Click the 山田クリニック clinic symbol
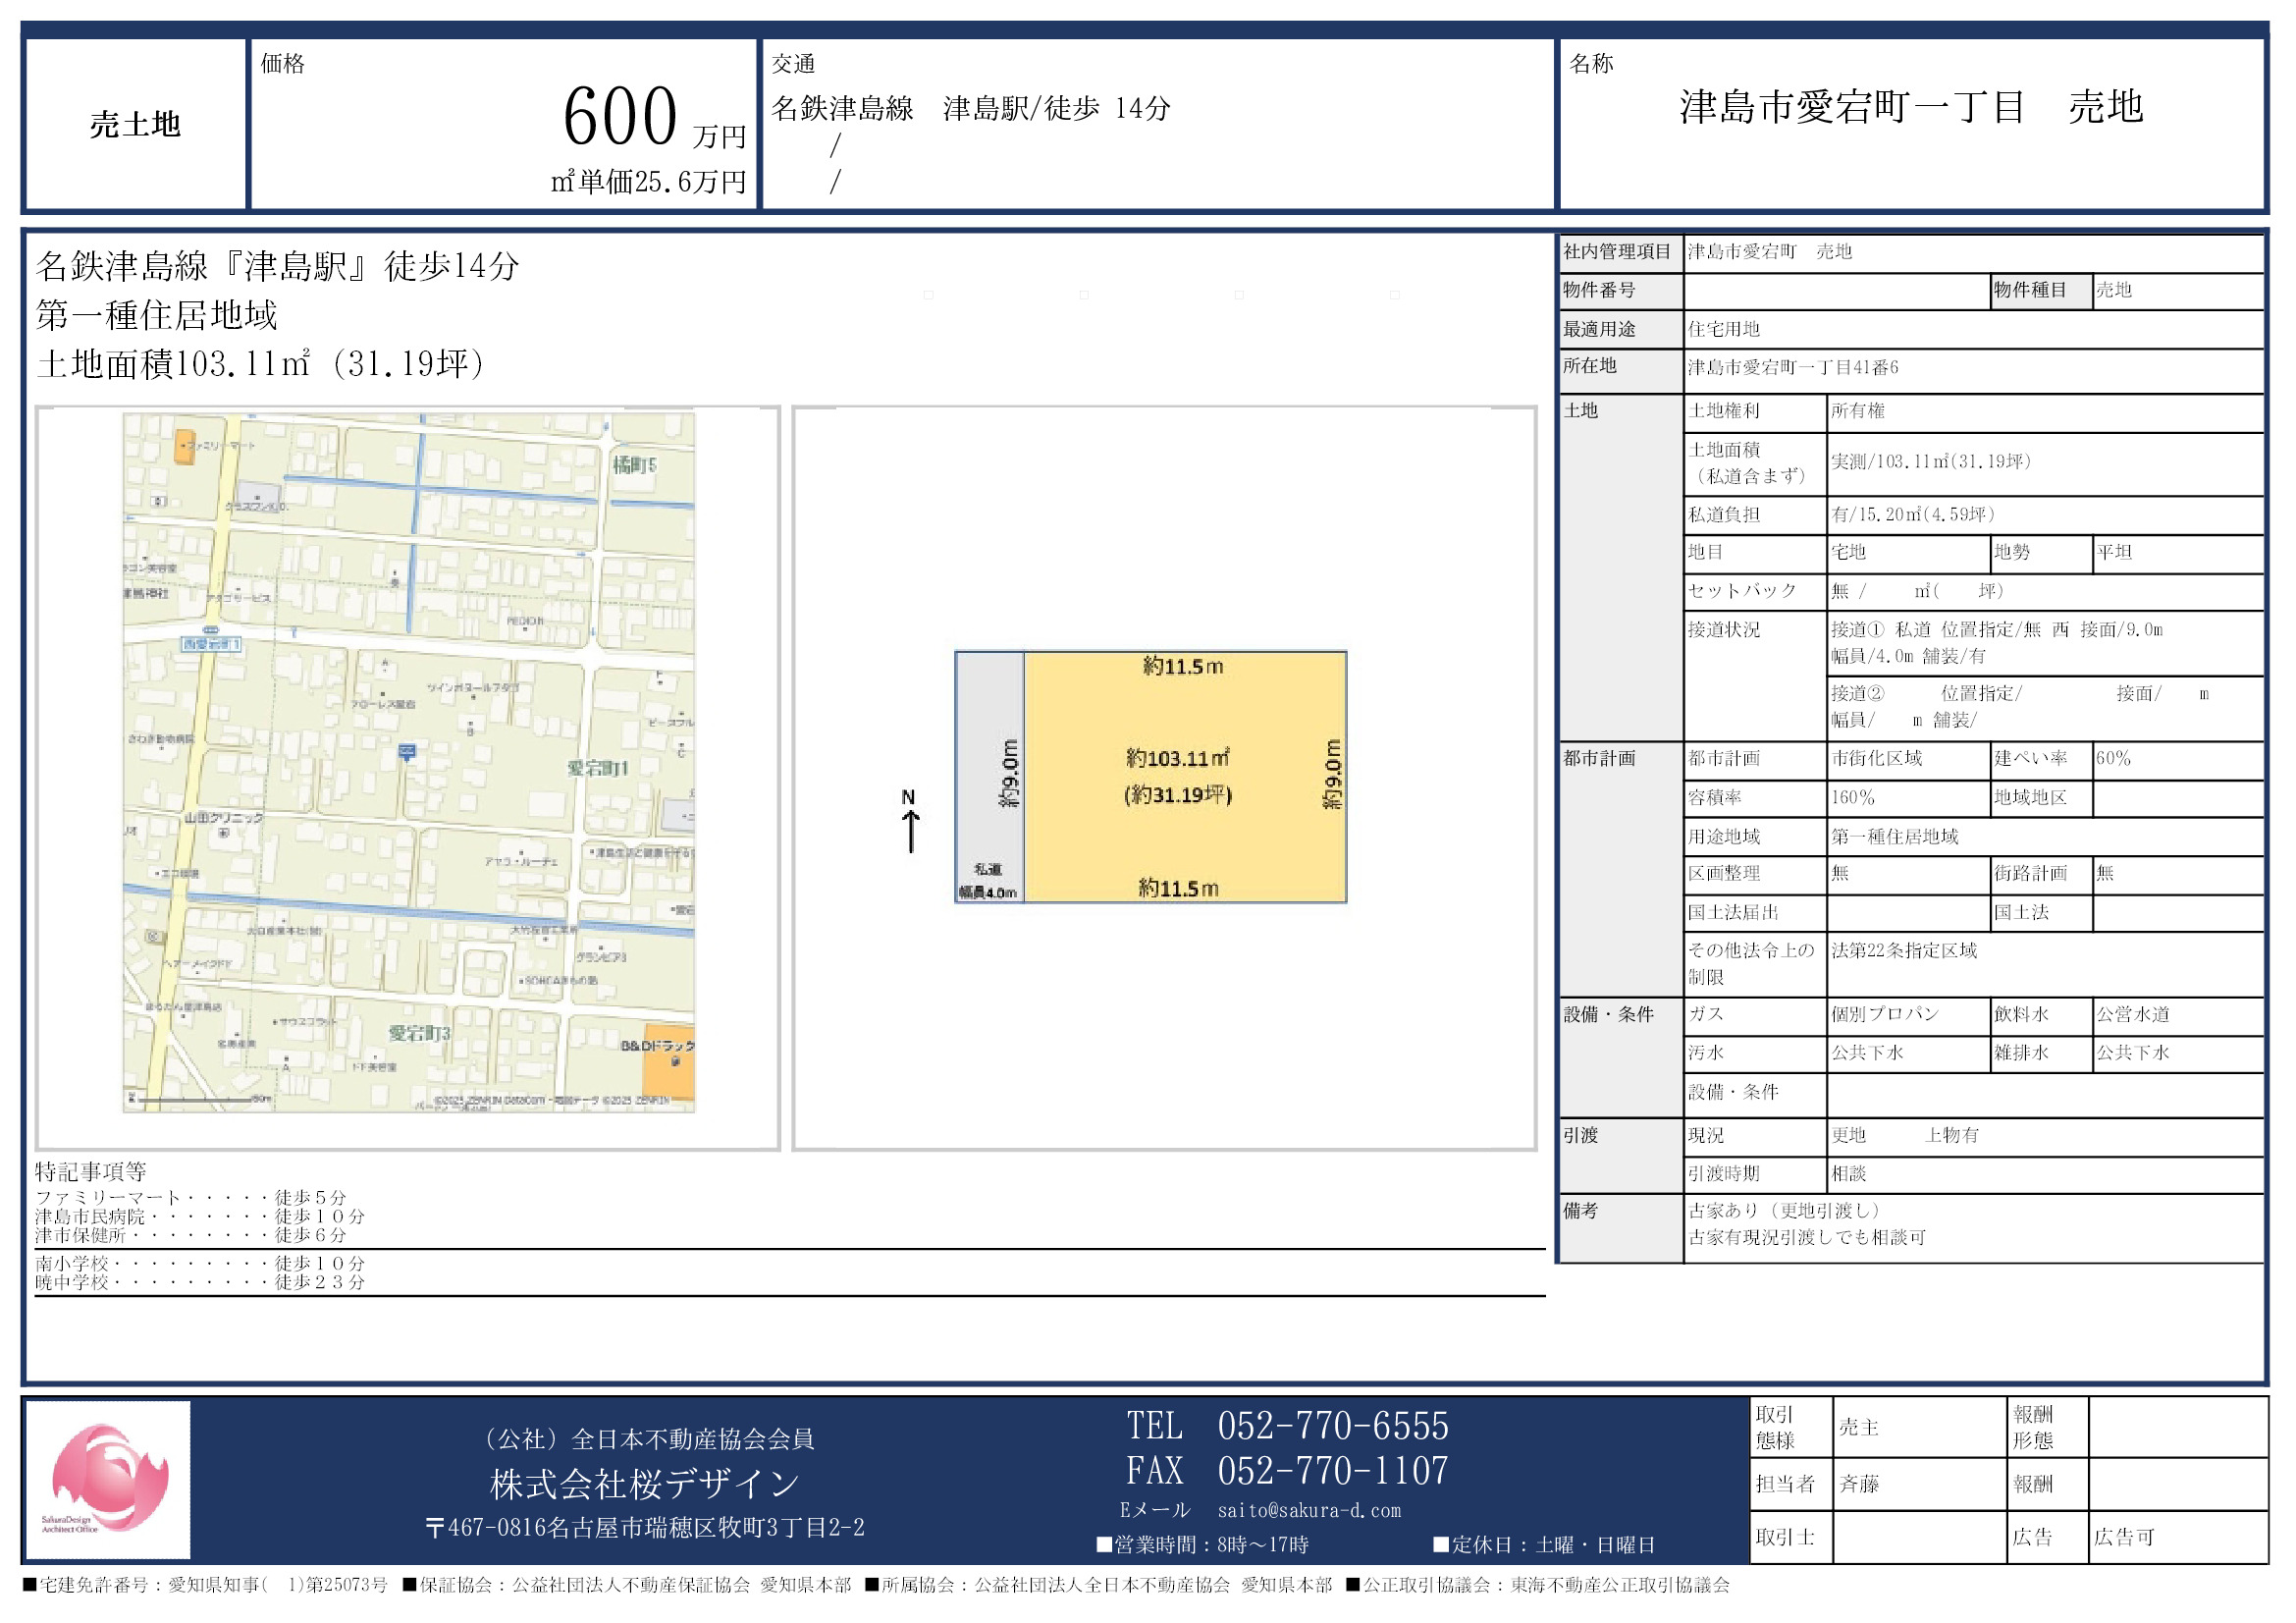 pos(224,832)
